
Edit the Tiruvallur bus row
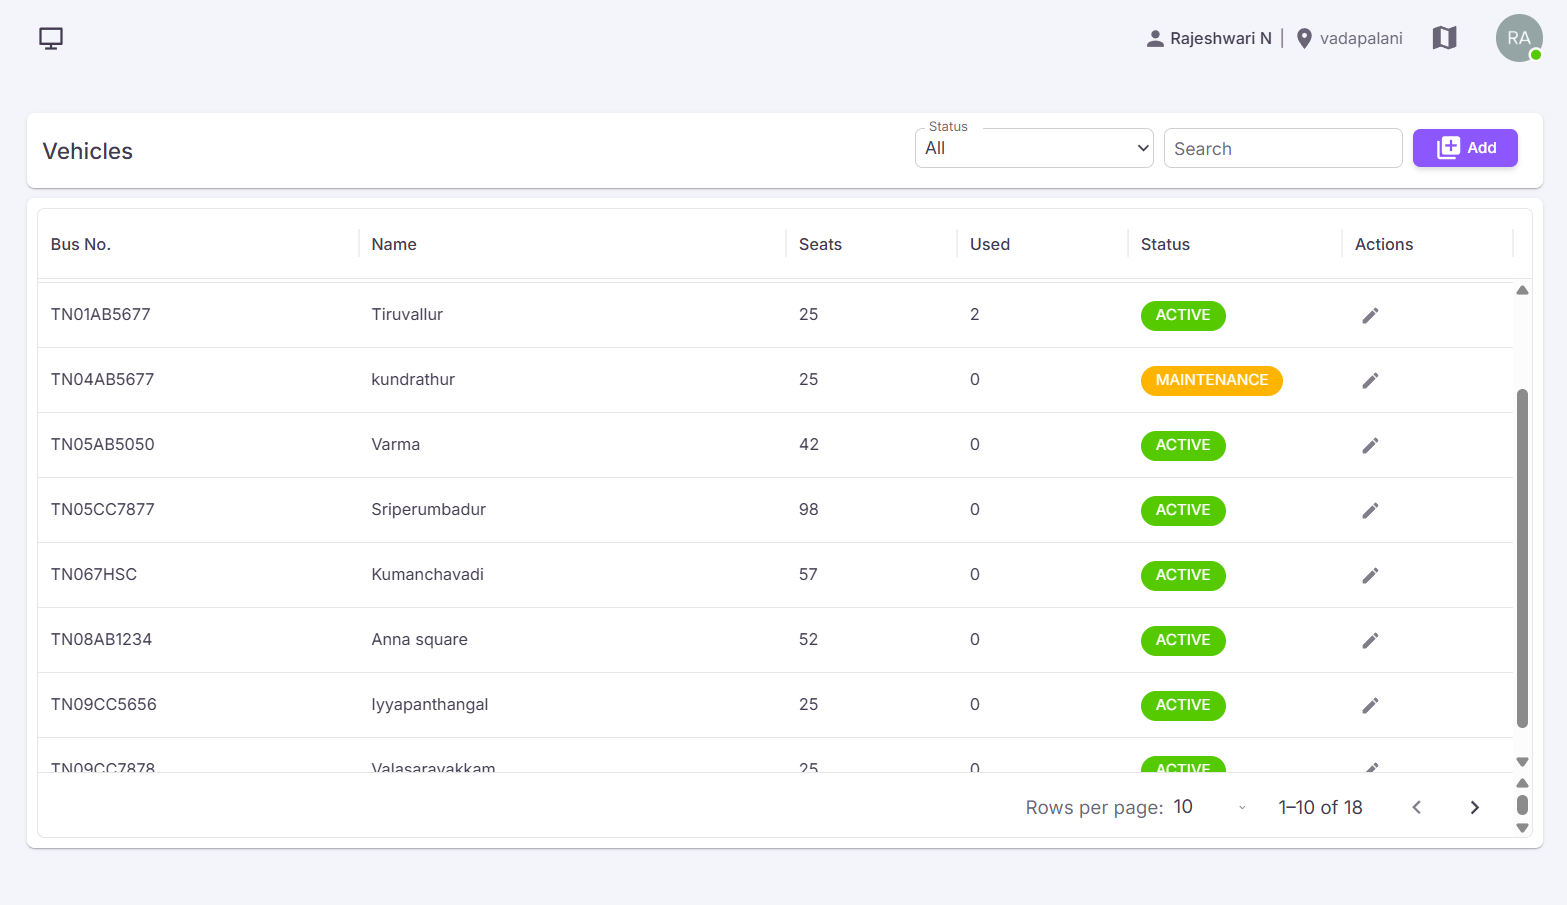(x=1370, y=315)
